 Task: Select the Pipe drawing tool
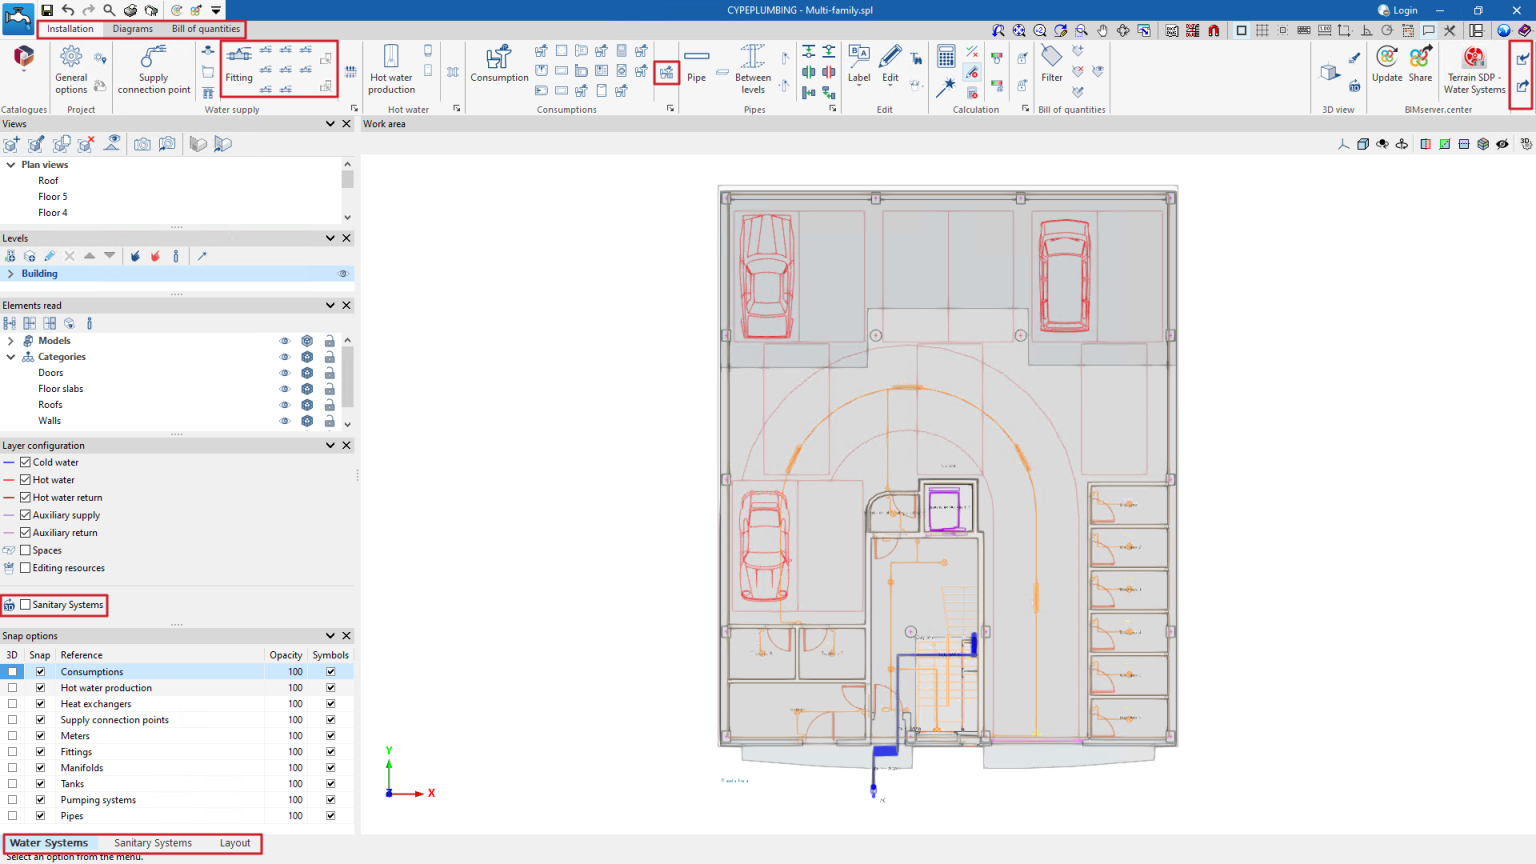coord(696,64)
